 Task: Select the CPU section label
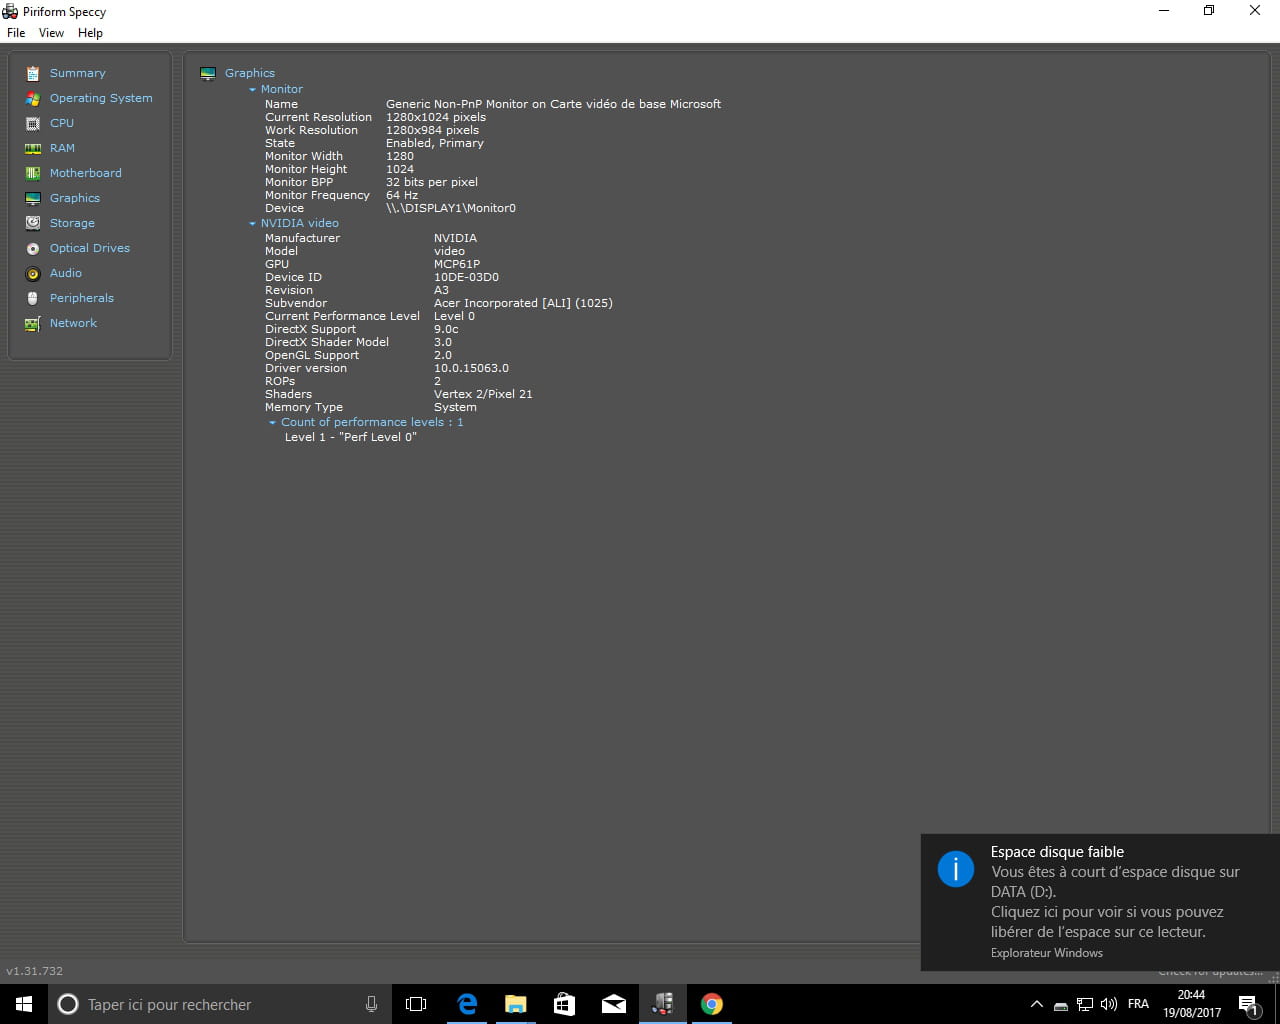pyautogui.click(x=62, y=123)
